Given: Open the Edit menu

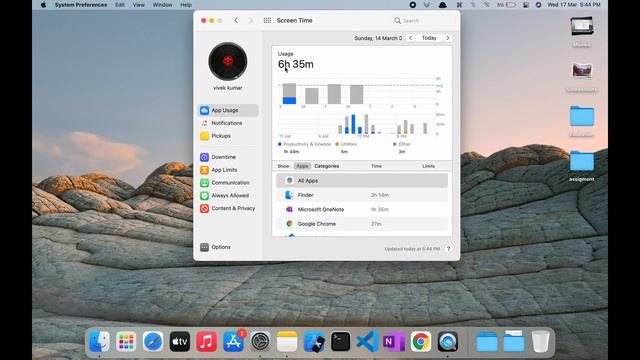Looking at the screenshot, I should click(120, 5).
